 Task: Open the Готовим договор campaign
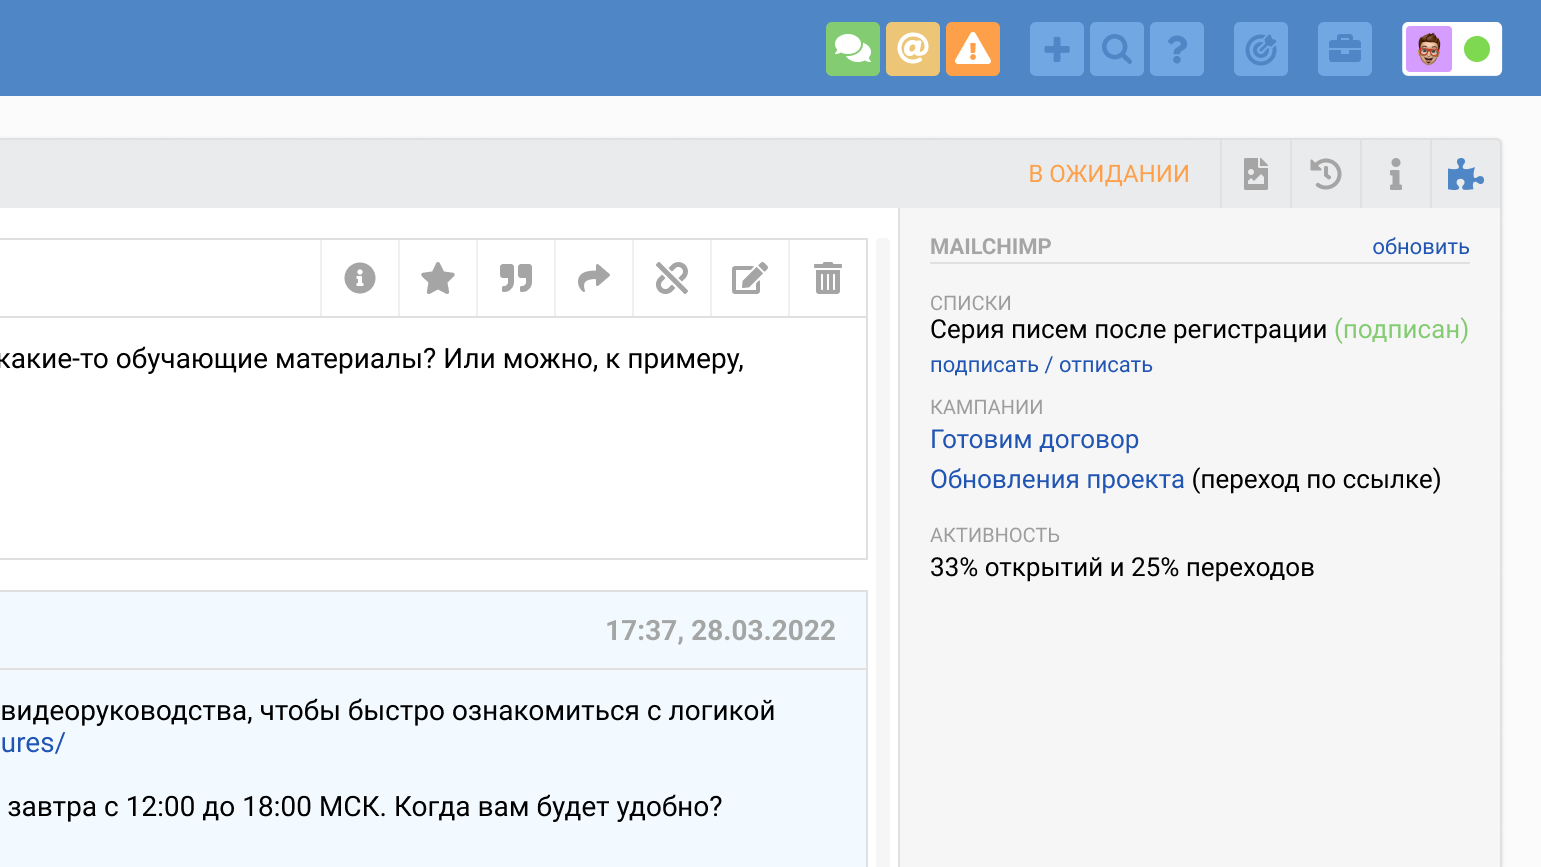[1034, 439]
